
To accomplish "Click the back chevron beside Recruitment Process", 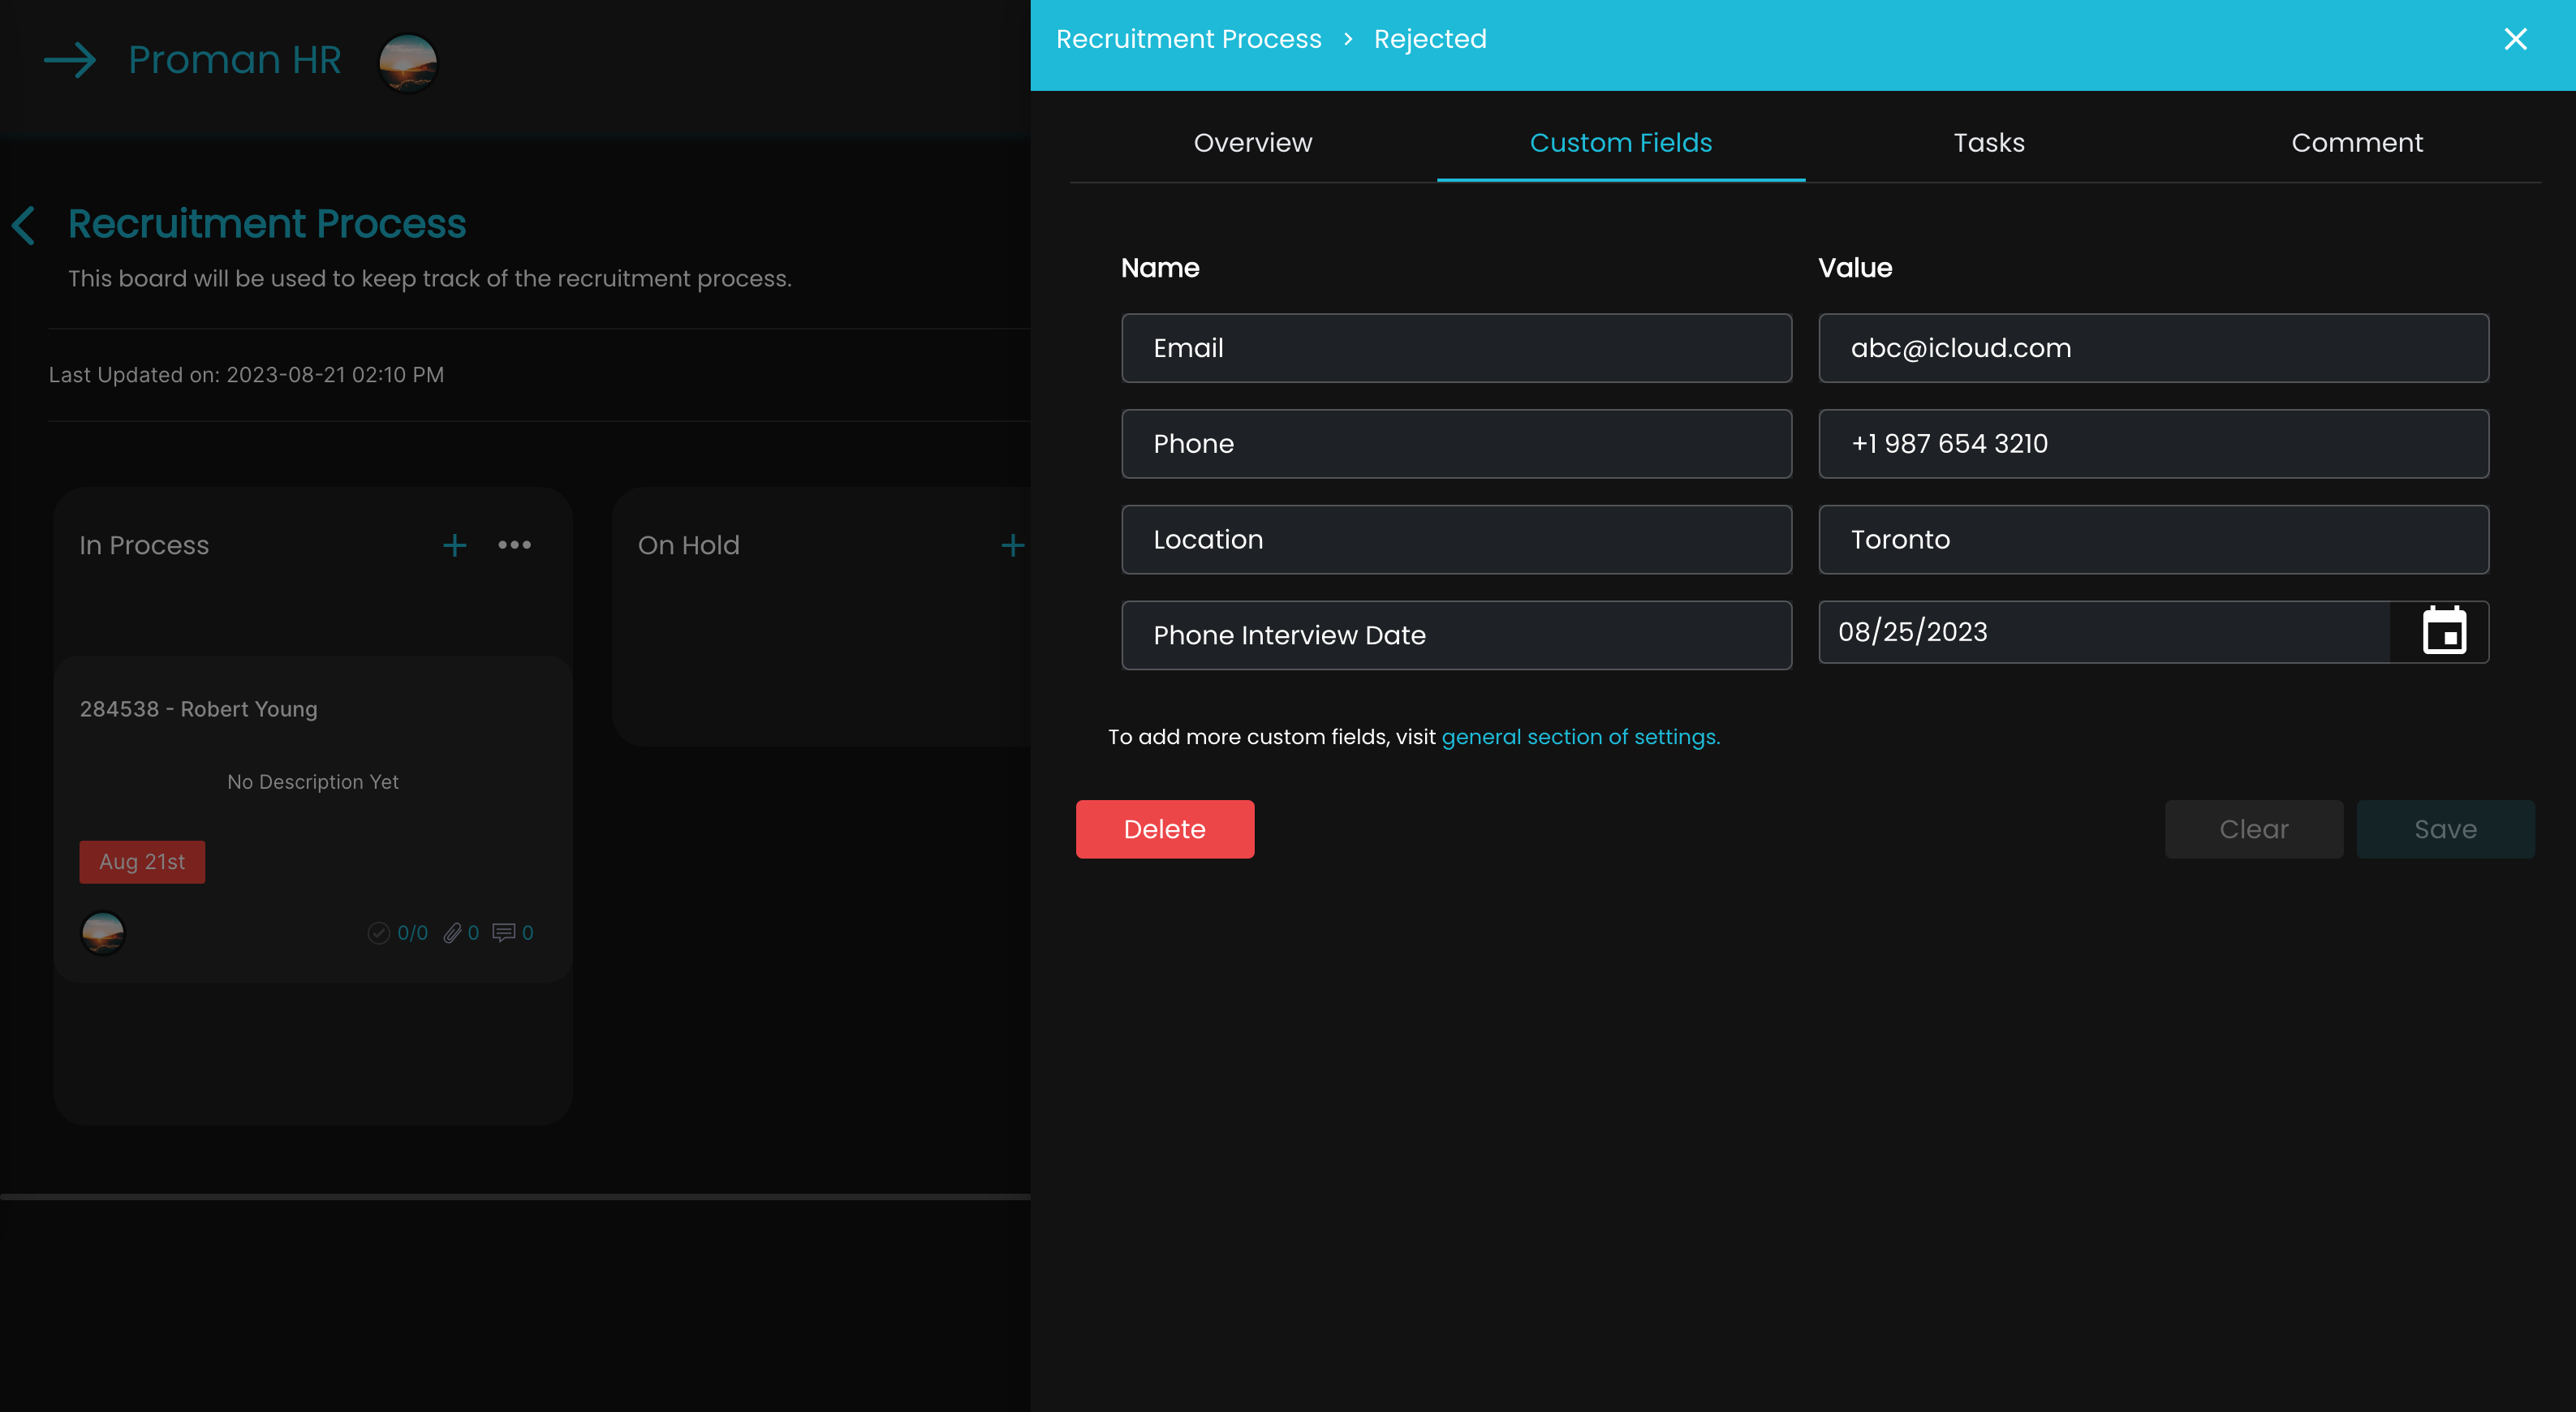I will [x=24, y=225].
